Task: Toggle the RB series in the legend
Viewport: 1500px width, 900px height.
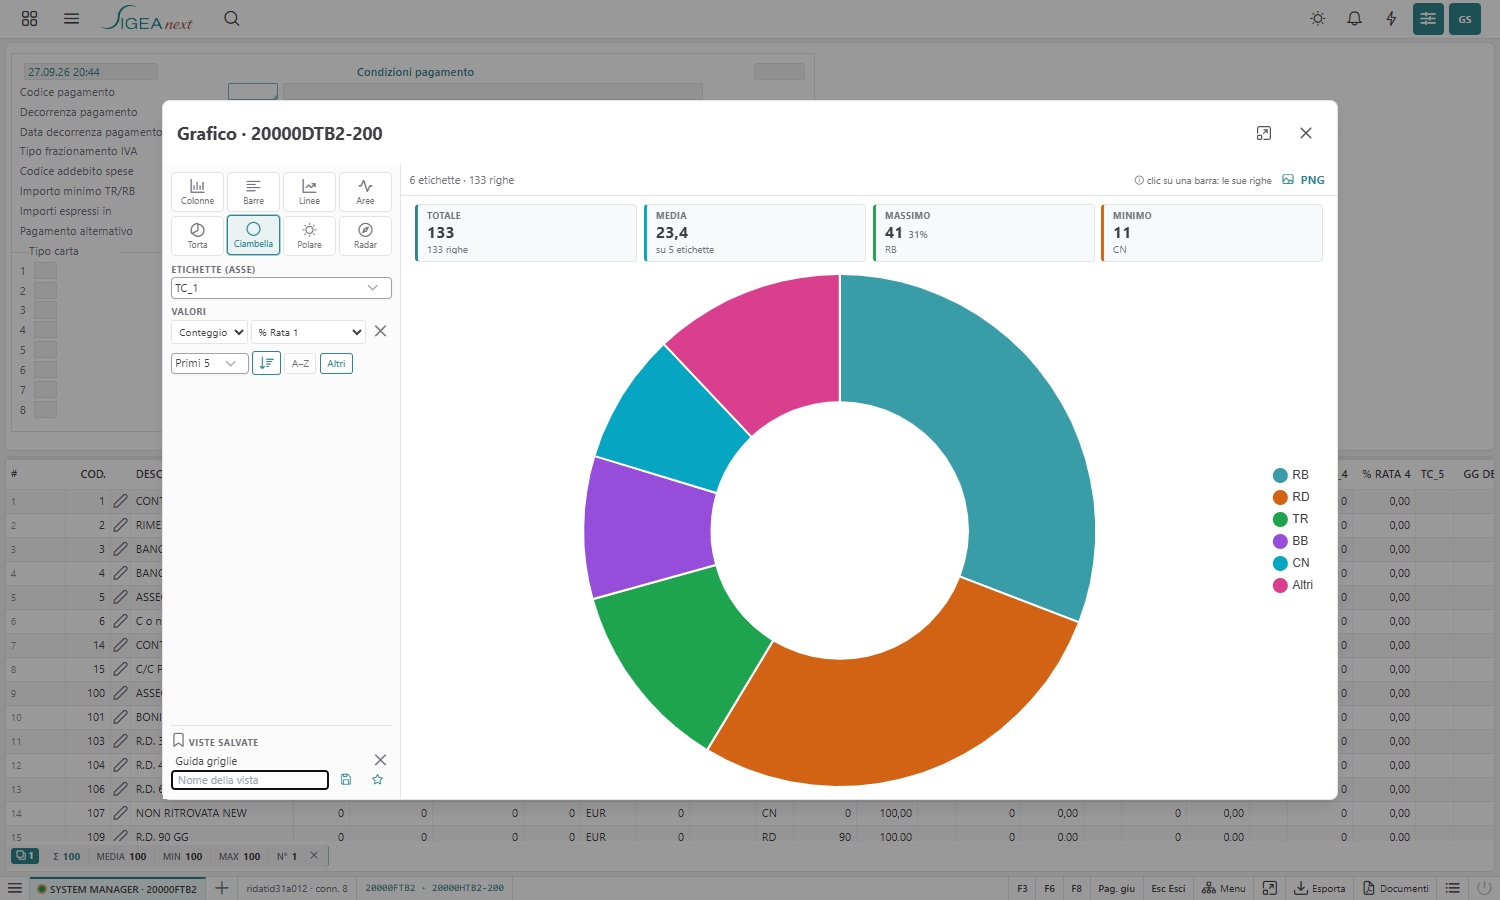Action: (1291, 475)
